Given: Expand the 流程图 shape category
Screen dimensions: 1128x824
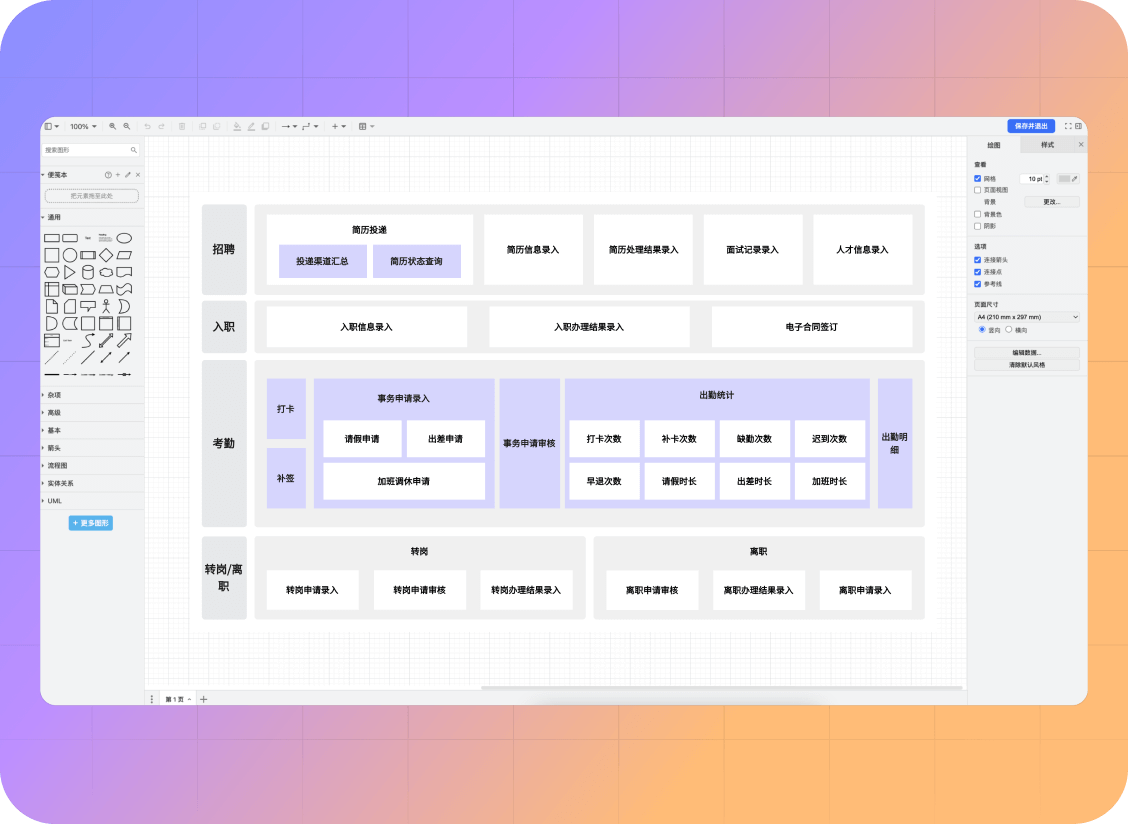Looking at the screenshot, I should click(59, 465).
